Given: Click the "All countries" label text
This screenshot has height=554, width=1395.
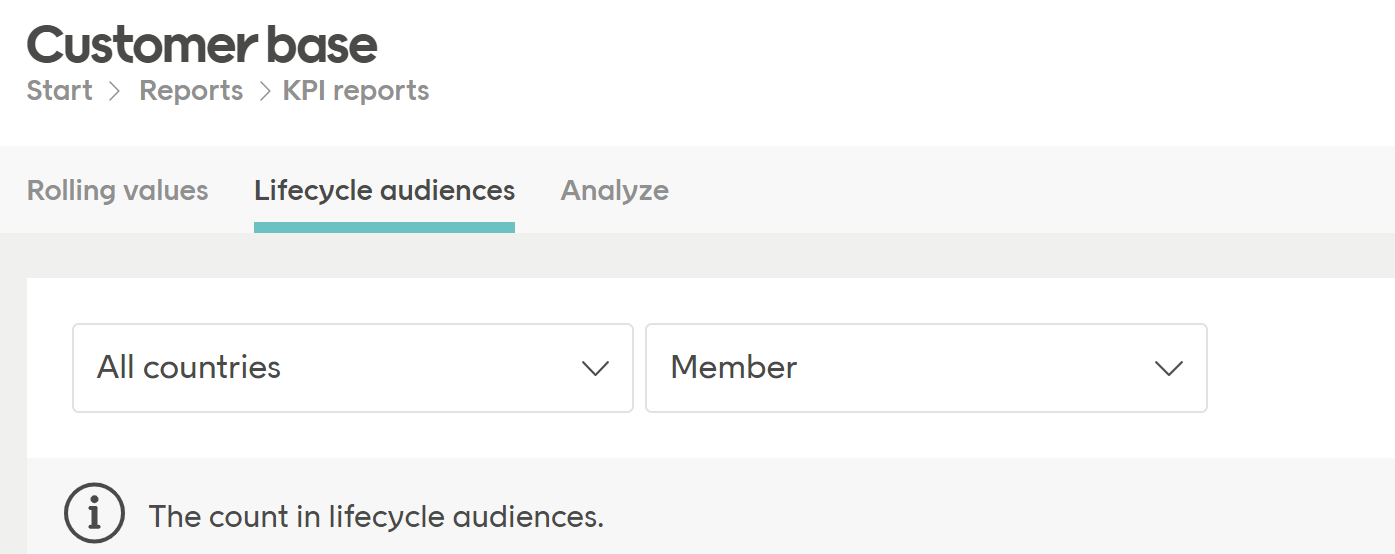Looking at the screenshot, I should 188,368.
